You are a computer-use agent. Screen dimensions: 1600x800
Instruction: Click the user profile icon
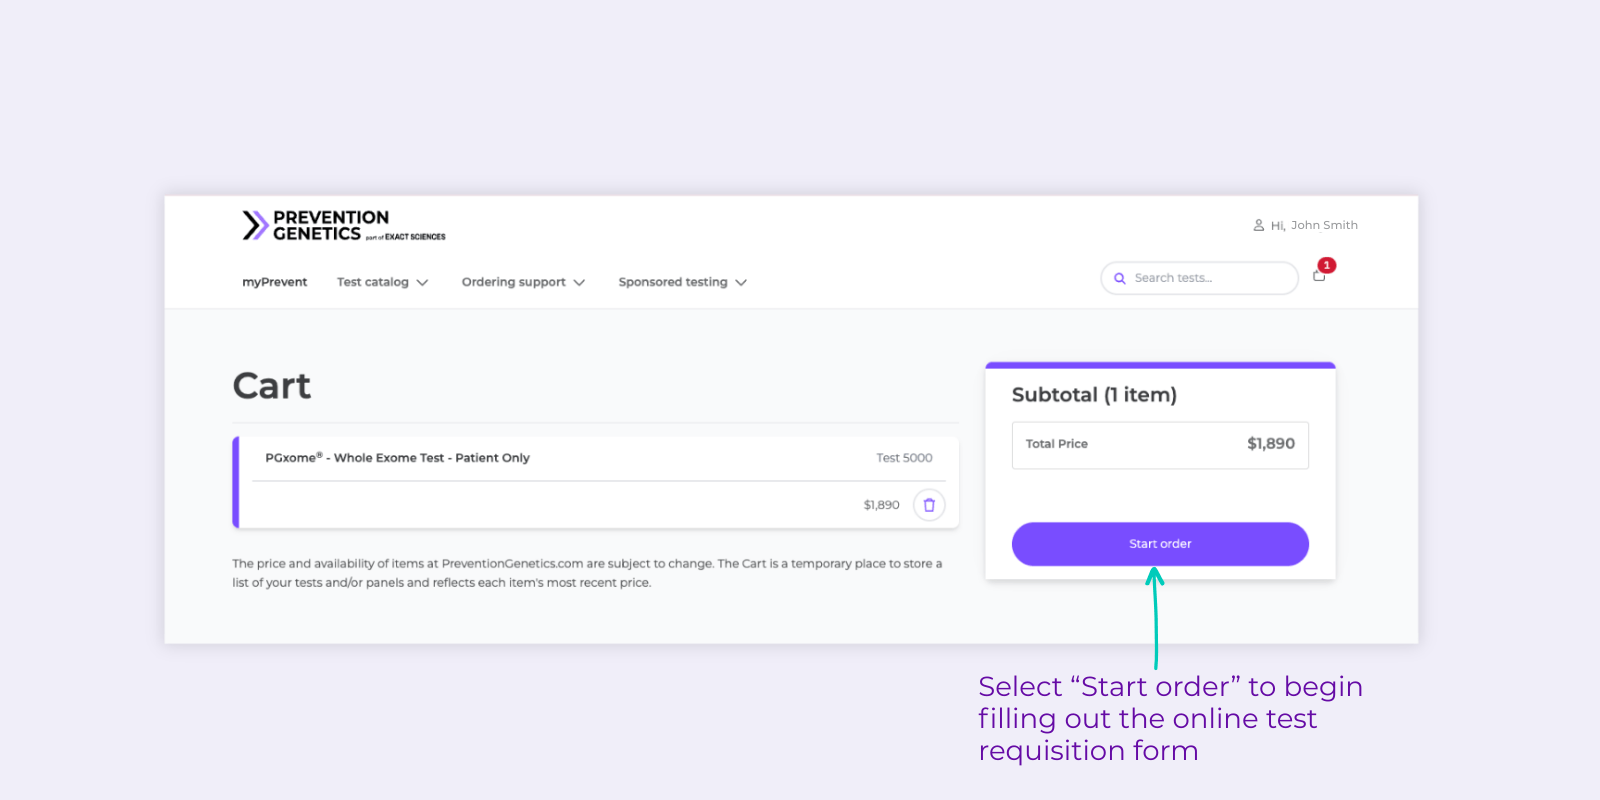tap(1258, 225)
